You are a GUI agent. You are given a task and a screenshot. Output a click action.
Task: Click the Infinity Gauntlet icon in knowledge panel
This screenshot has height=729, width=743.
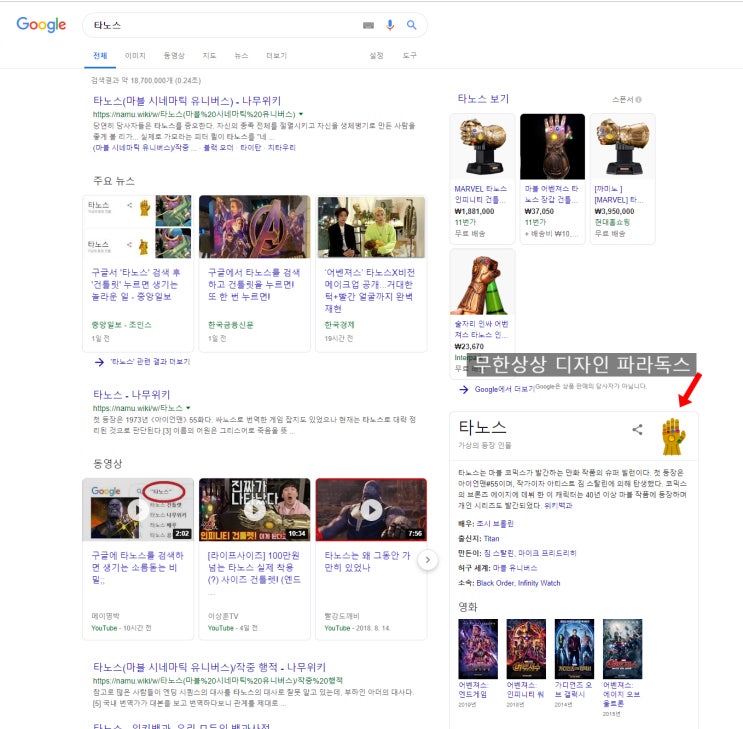point(673,436)
